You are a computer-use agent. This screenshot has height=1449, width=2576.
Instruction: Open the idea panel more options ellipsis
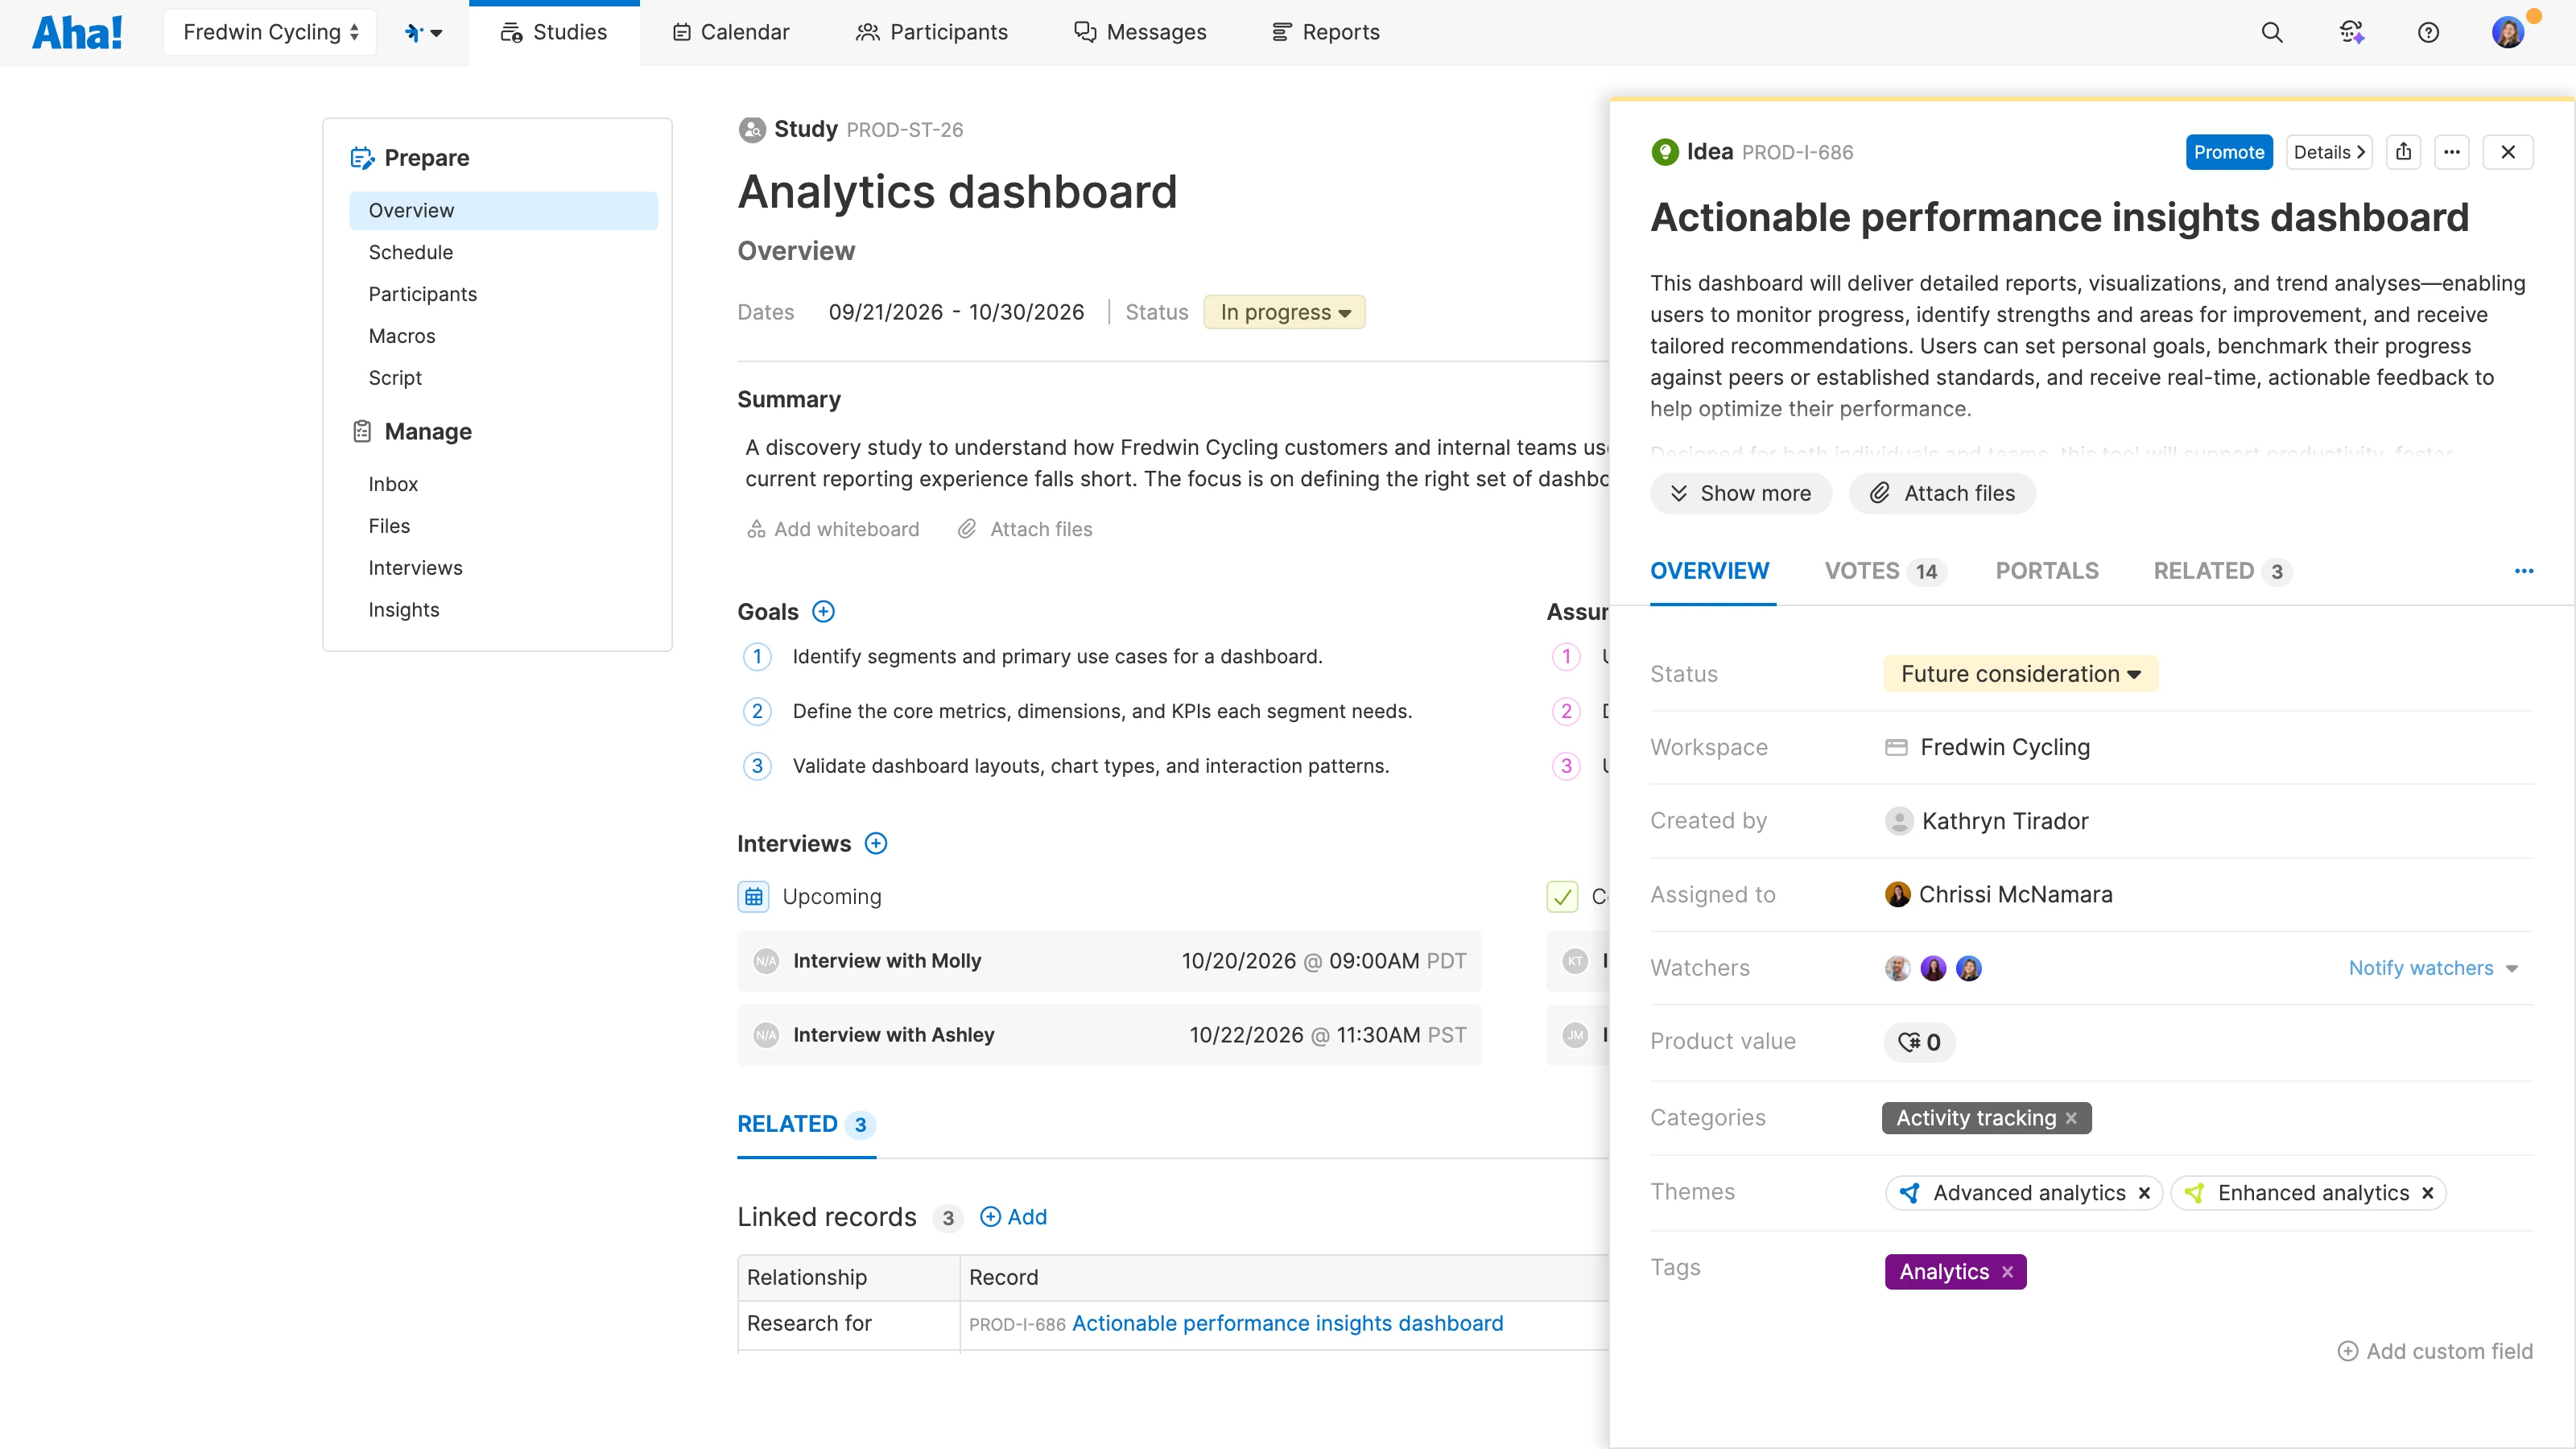pos(2452,152)
